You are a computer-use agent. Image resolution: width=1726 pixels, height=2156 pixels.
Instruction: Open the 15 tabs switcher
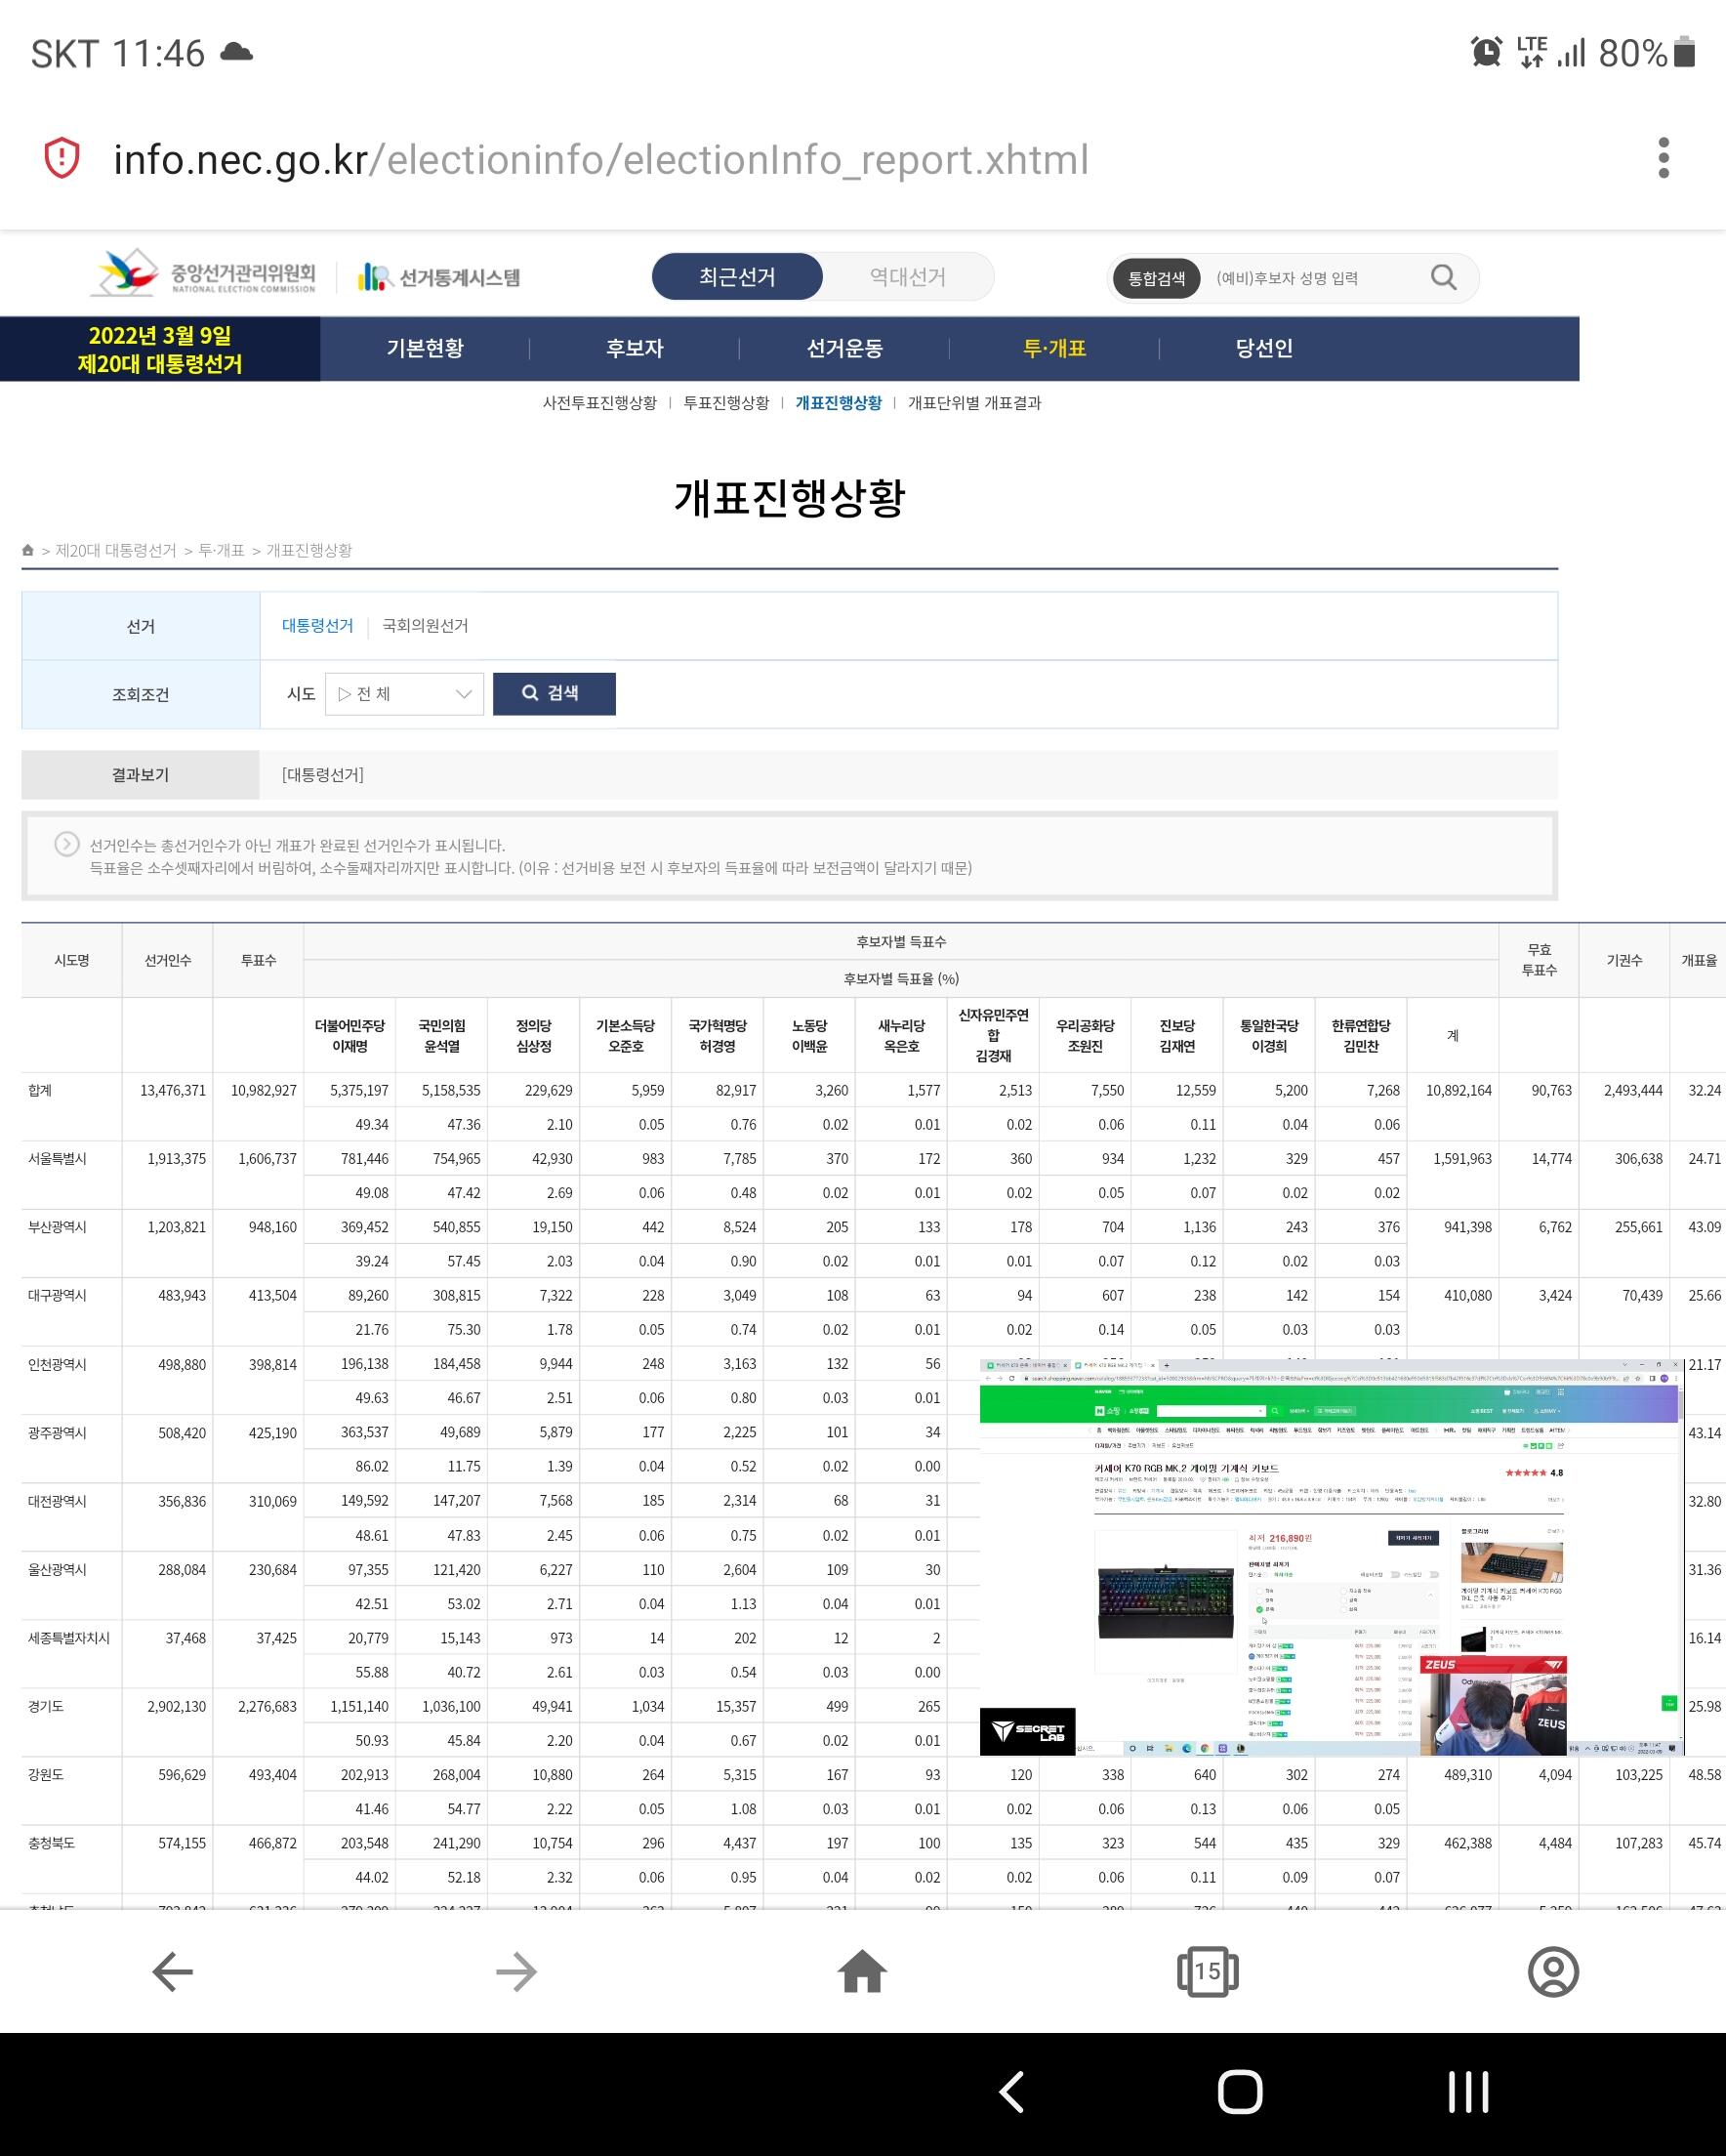tap(1207, 1972)
